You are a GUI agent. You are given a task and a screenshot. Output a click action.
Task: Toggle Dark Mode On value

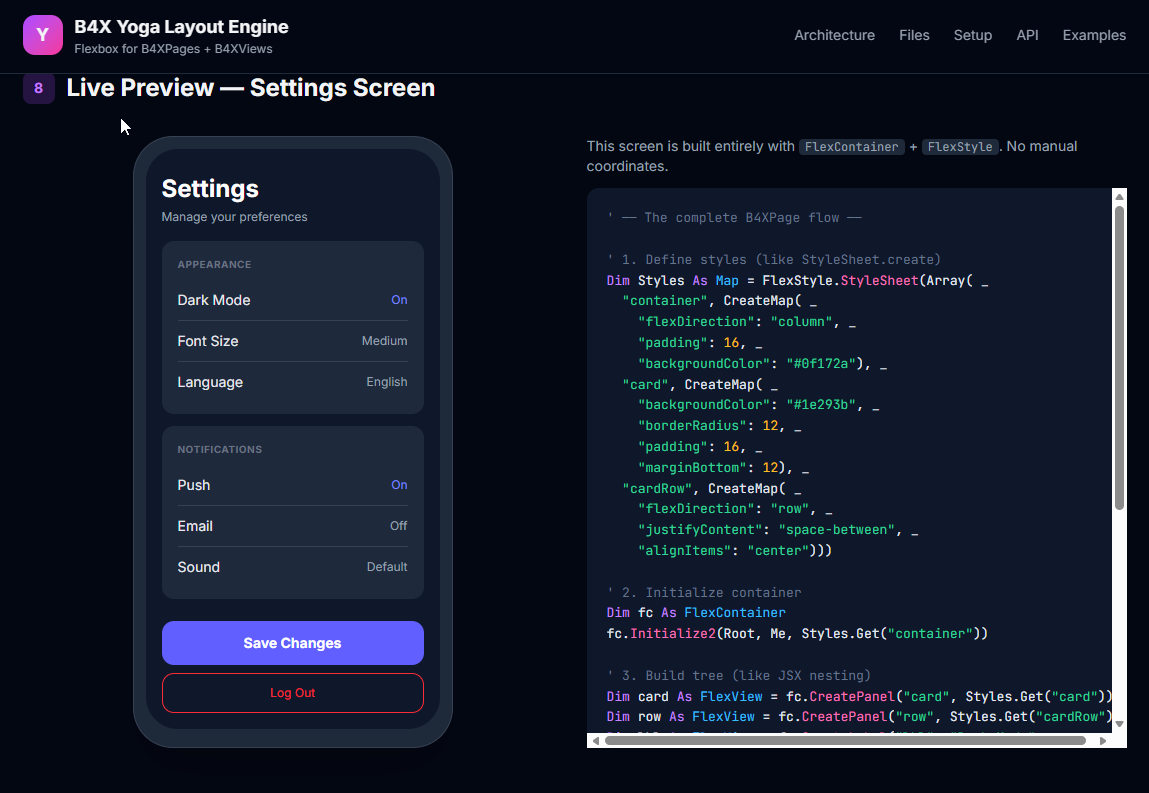point(399,300)
